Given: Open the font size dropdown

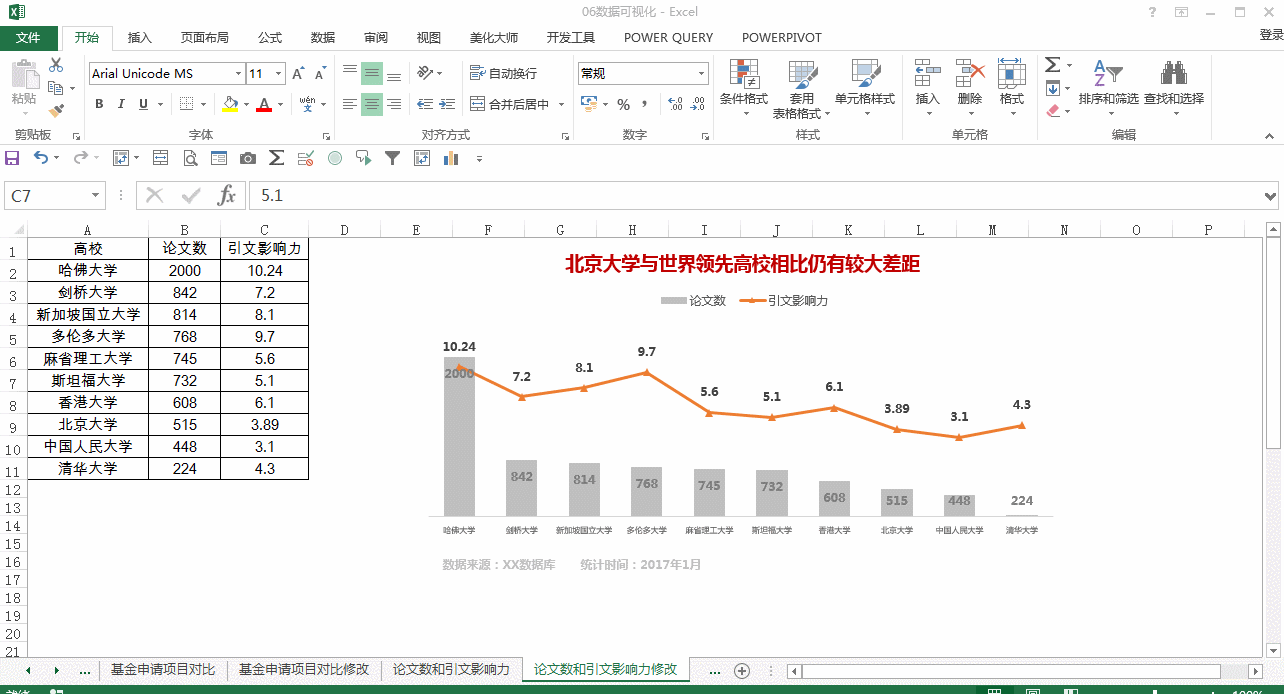Looking at the screenshot, I should tap(280, 74).
